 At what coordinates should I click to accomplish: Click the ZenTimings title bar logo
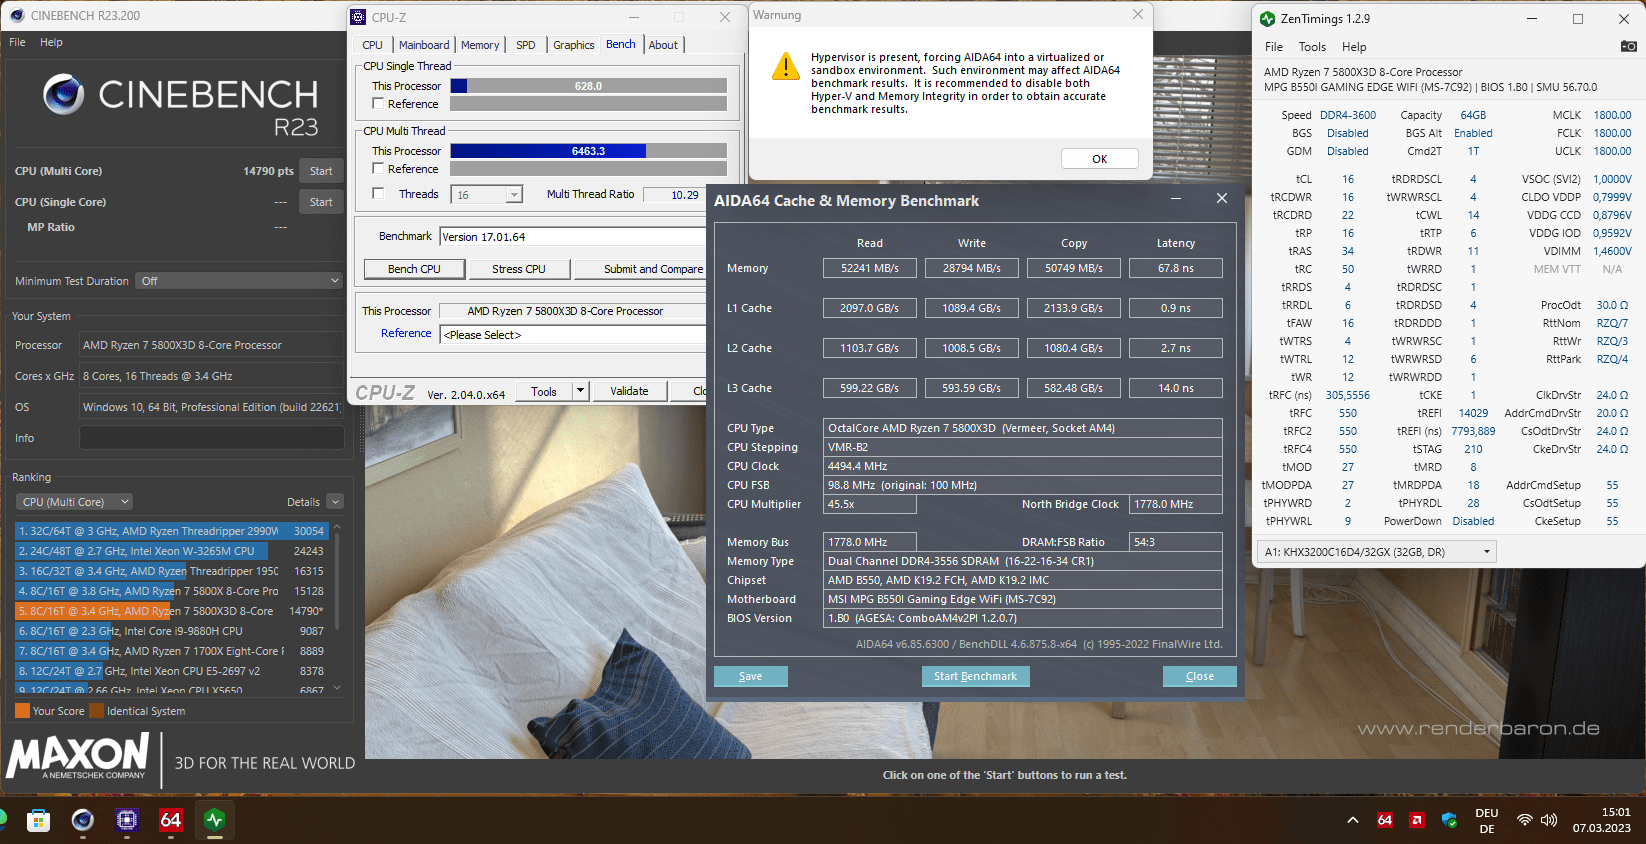[1267, 19]
